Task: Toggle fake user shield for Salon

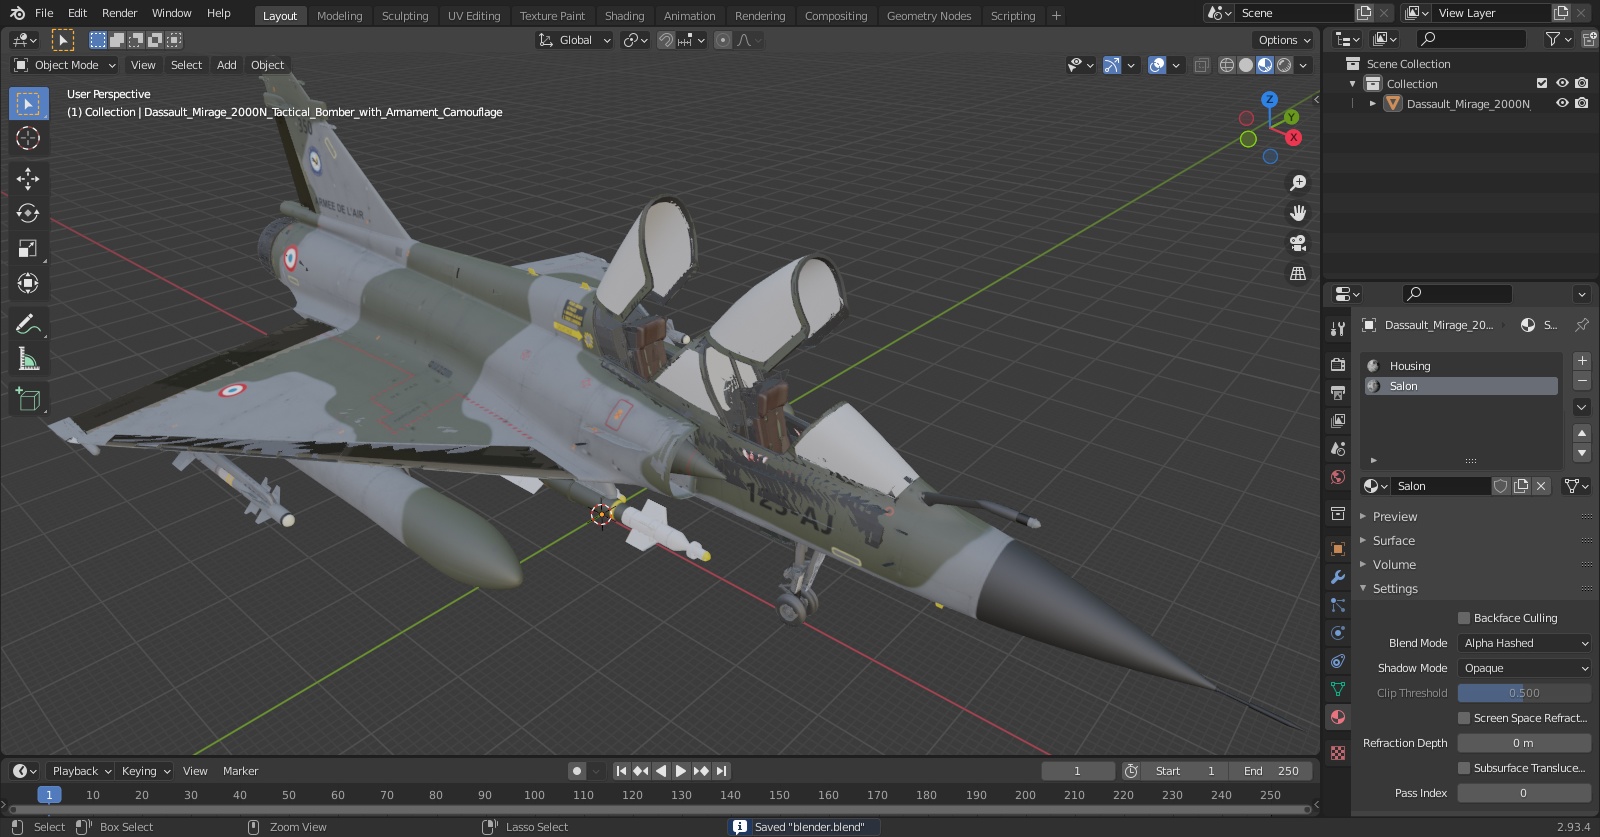Action: (x=1501, y=486)
